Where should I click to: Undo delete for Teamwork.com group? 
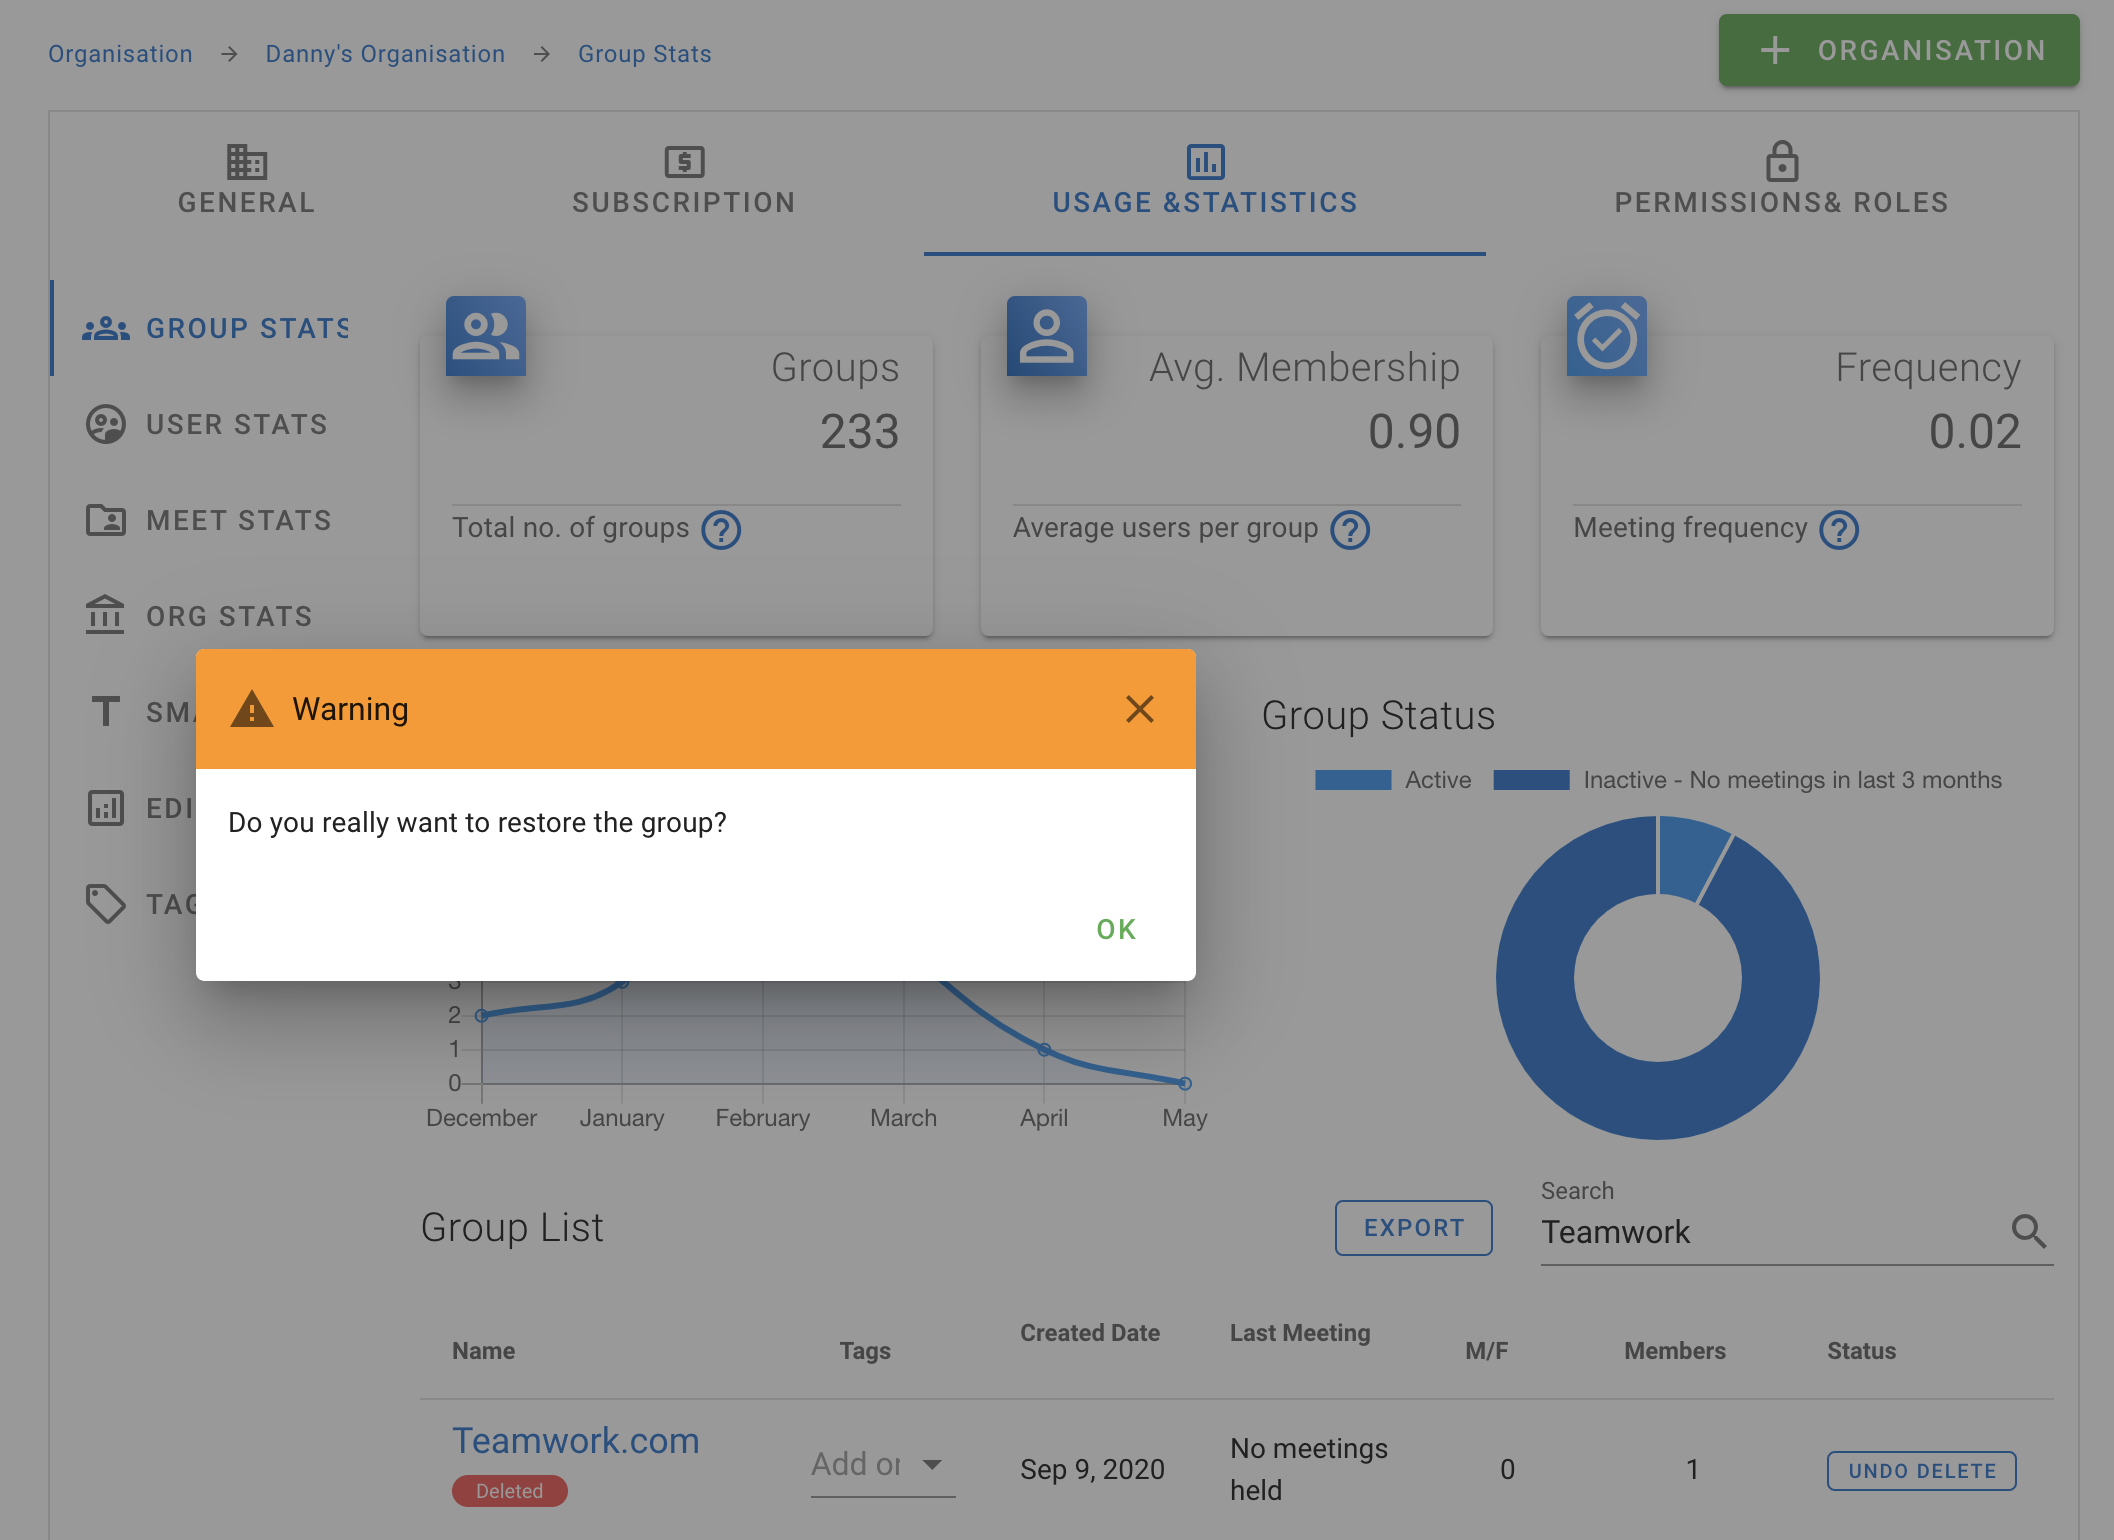1922,1471
